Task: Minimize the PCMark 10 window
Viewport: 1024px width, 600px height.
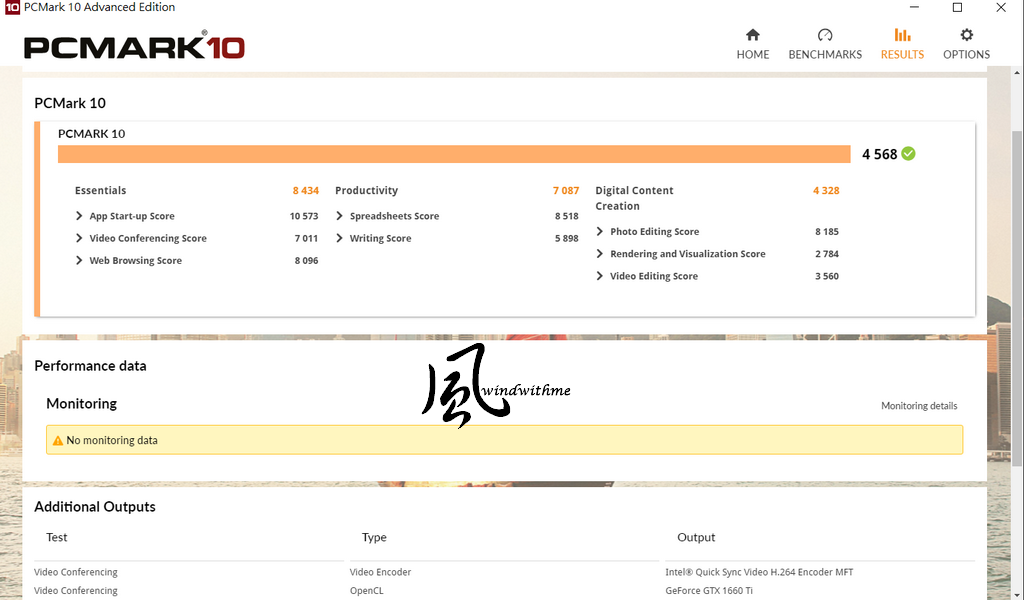Action: point(914,7)
